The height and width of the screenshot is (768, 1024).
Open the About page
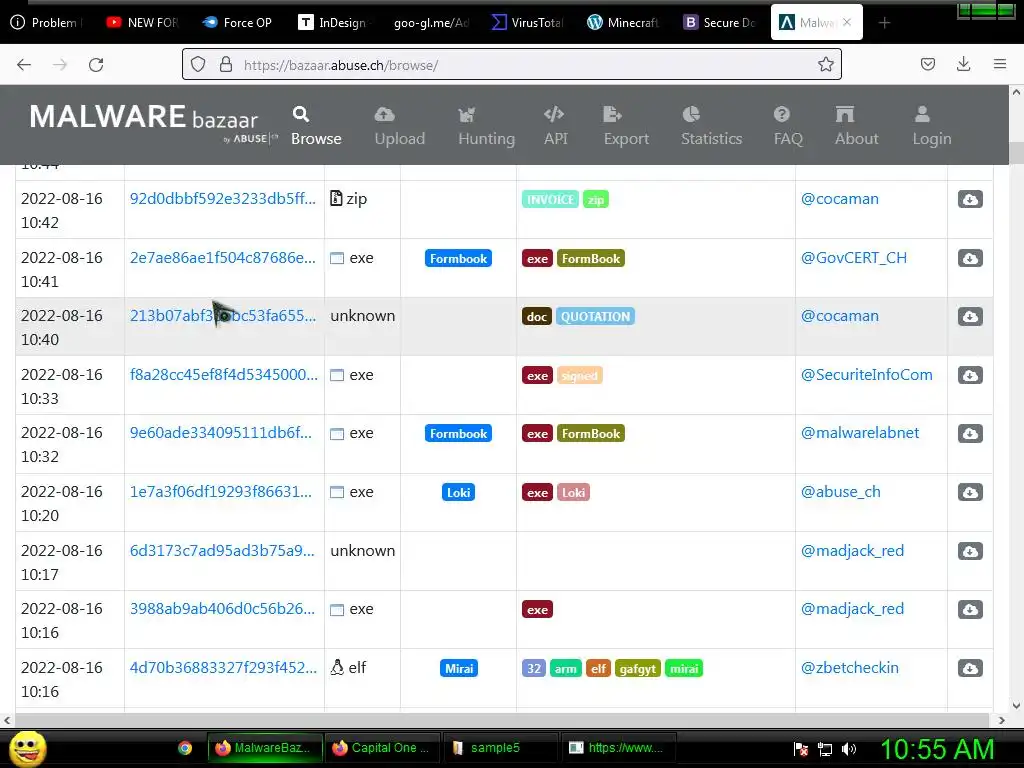pos(856,126)
